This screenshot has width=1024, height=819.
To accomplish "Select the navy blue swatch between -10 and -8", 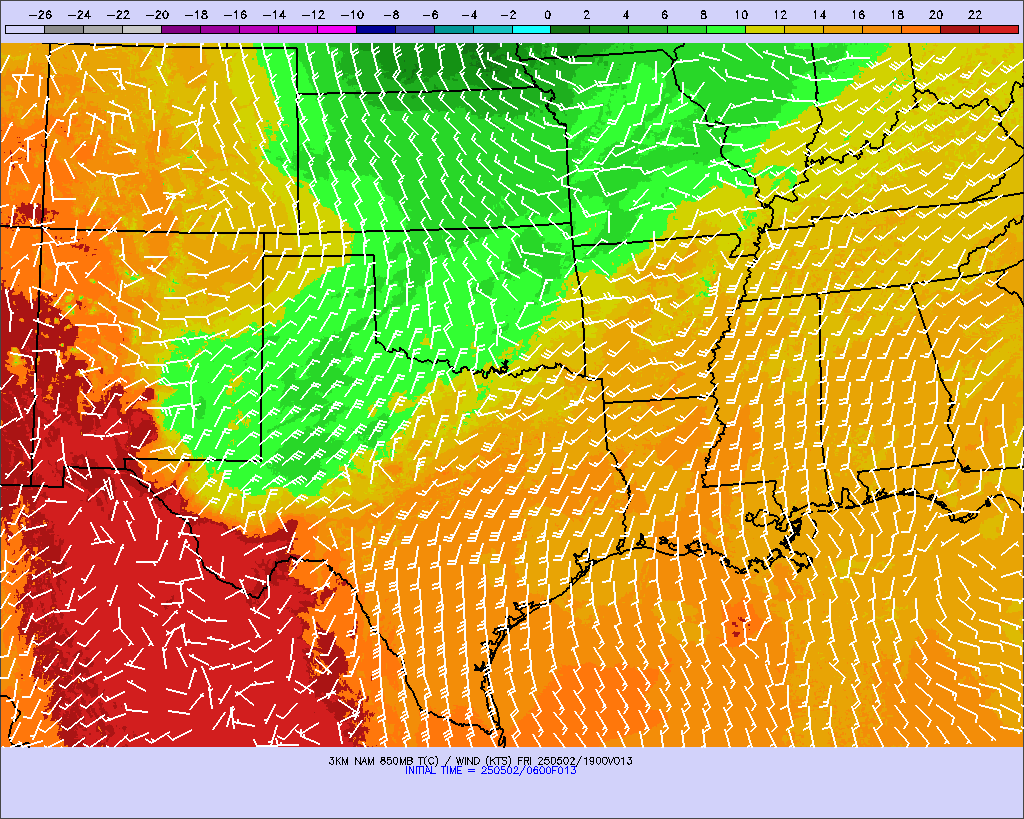I will [376, 29].
